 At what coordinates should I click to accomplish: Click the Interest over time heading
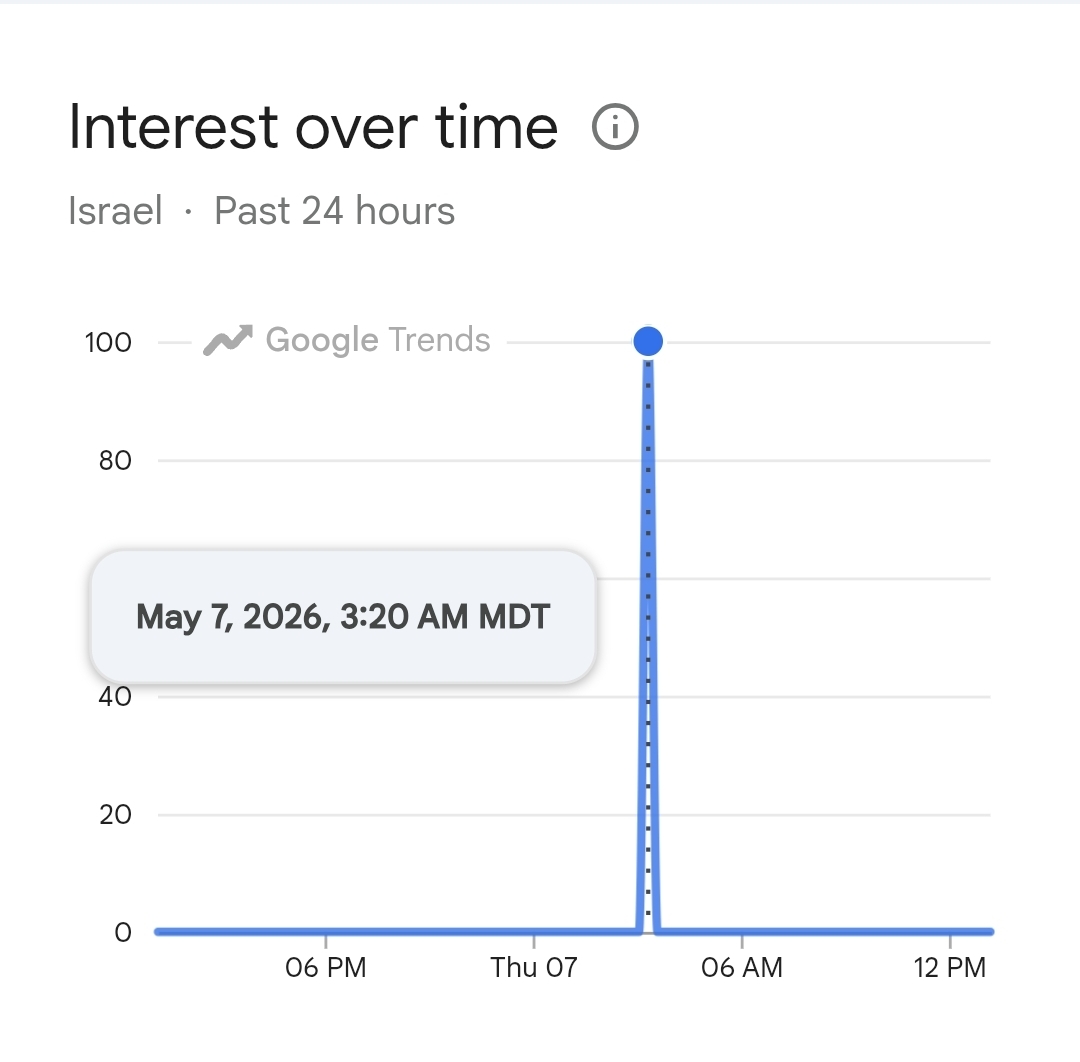point(313,127)
